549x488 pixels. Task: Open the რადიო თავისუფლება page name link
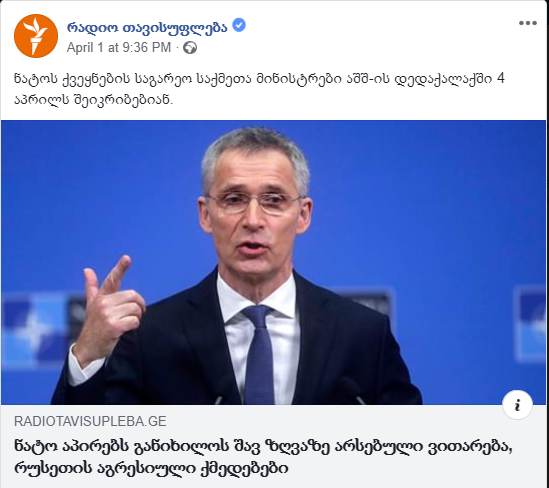(x=147, y=26)
